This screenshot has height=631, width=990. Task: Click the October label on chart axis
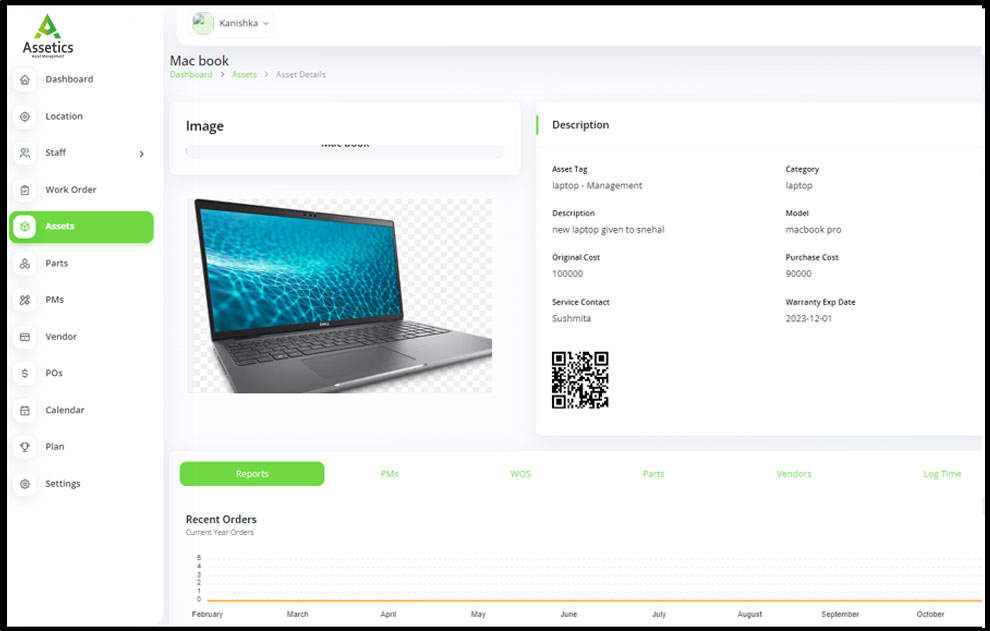pyautogui.click(x=930, y=614)
